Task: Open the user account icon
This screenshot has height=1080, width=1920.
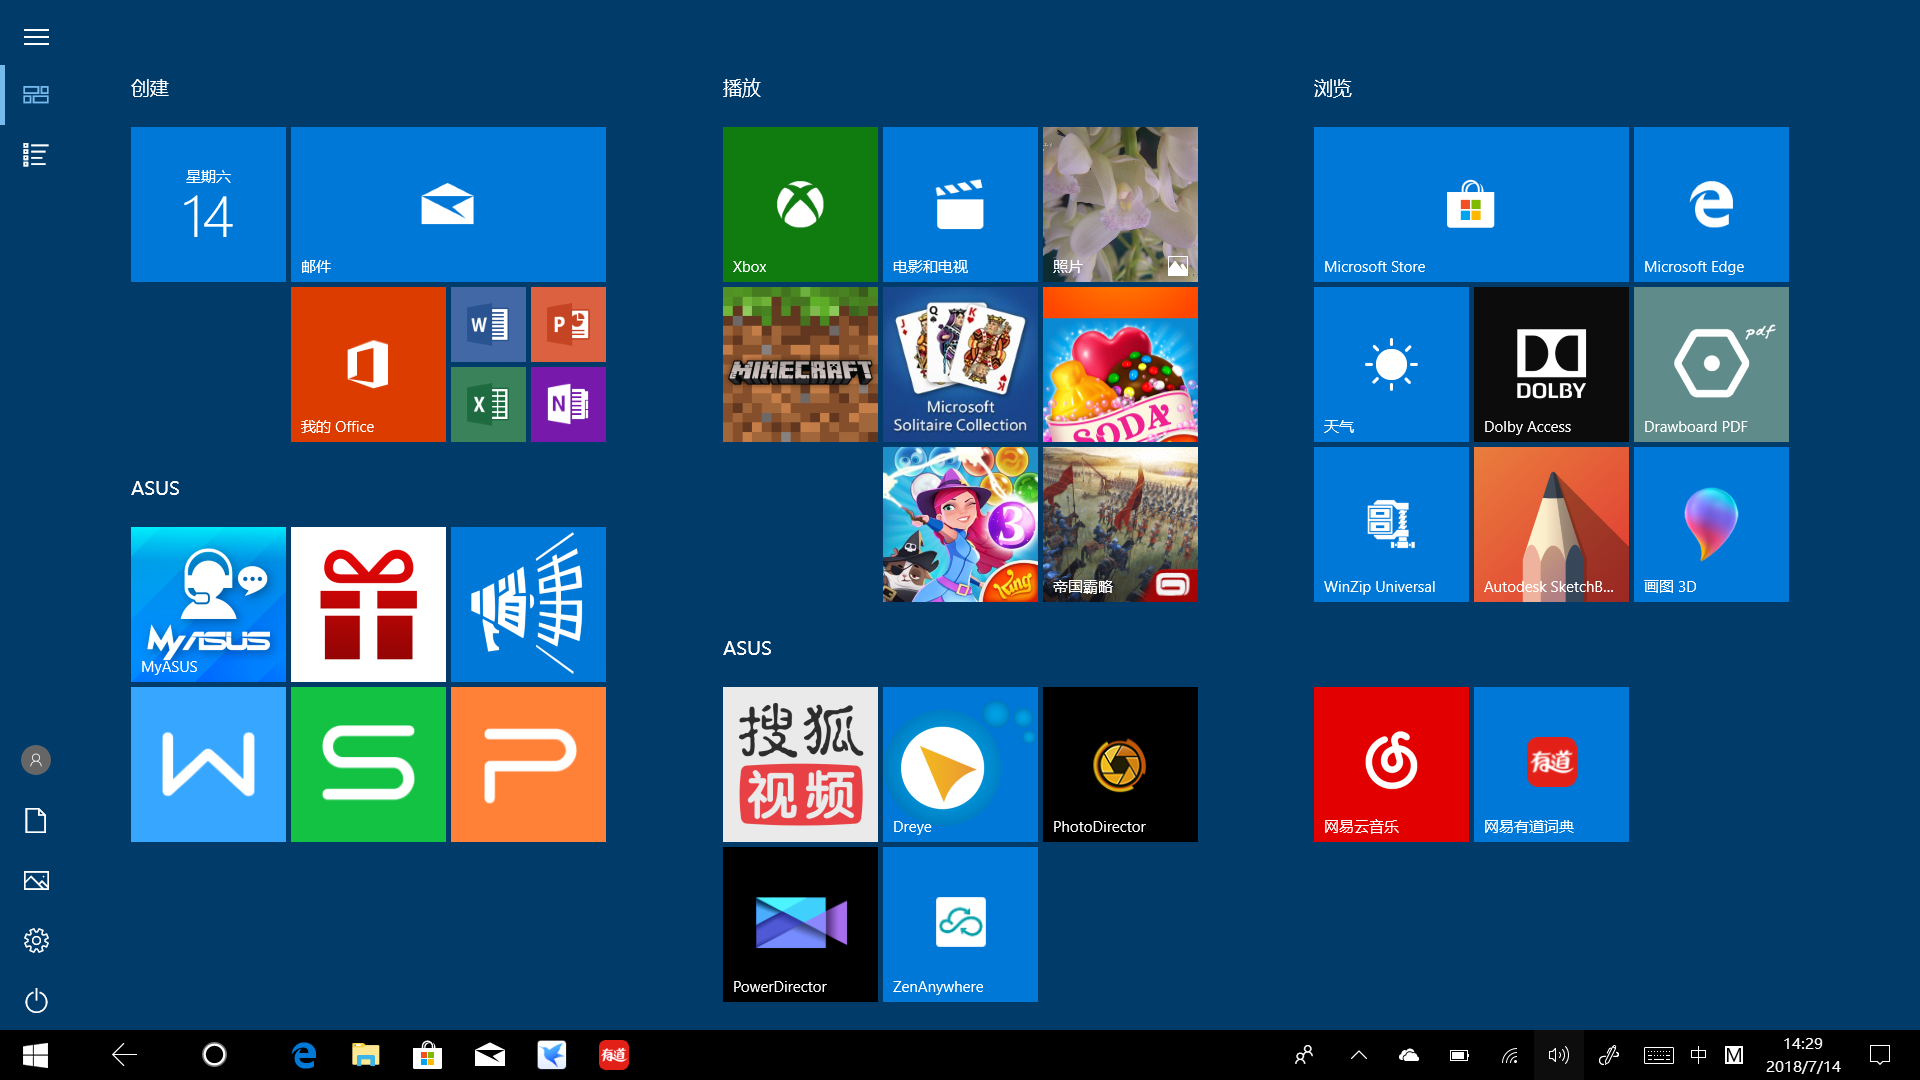Action: point(36,760)
